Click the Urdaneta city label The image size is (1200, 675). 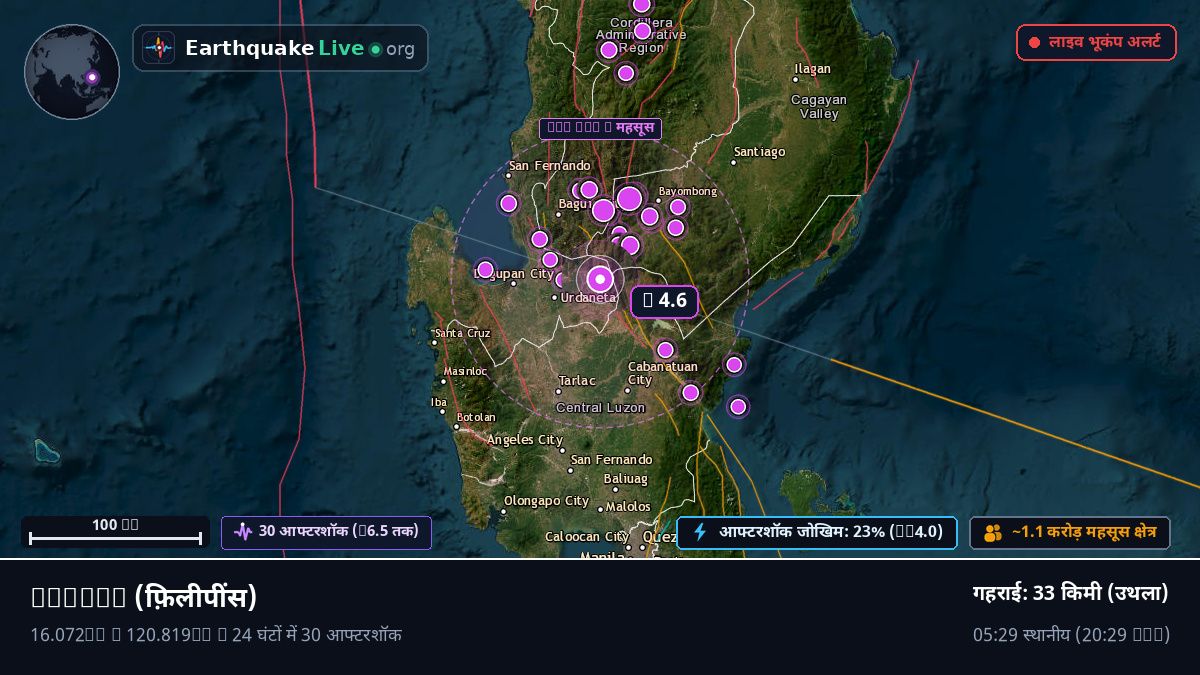(588, 297)
